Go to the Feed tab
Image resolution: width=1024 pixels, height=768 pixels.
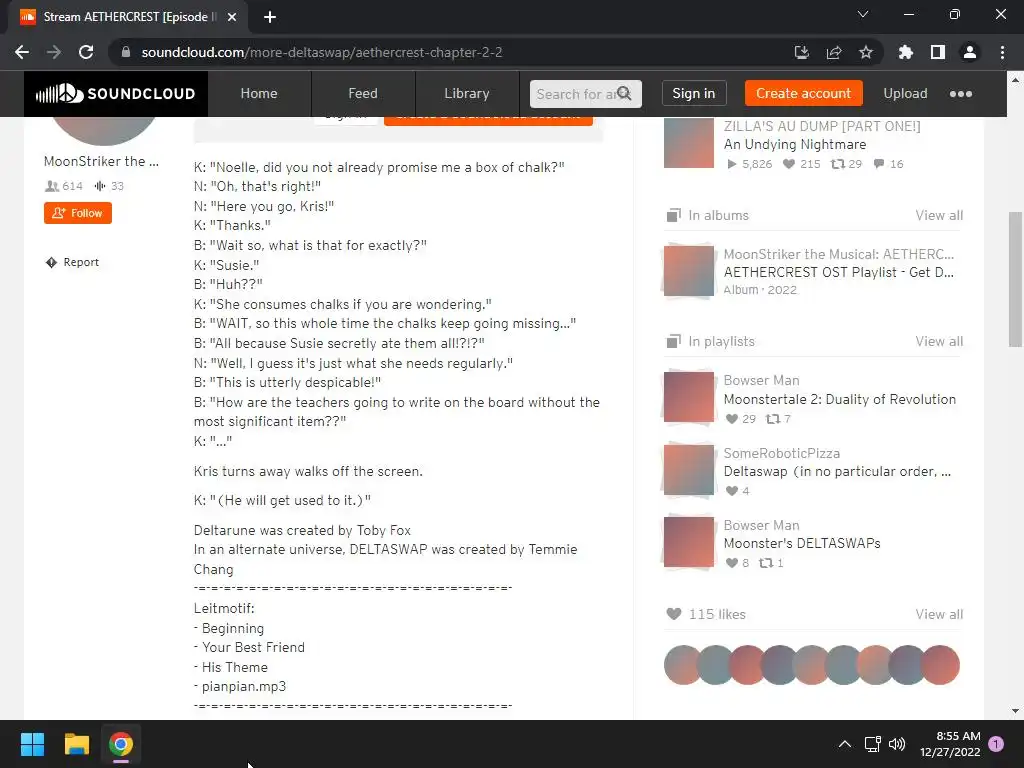tap(362, 93)
